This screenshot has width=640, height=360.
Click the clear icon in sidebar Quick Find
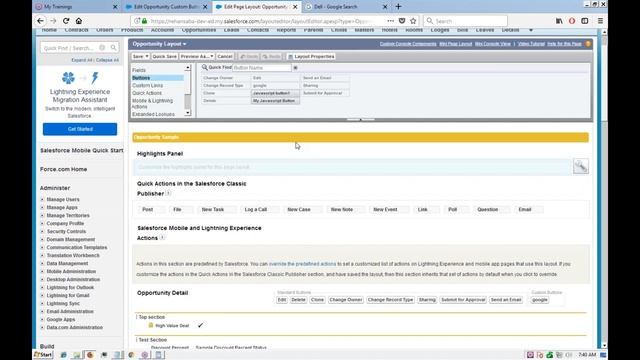(x=102, y=48)
